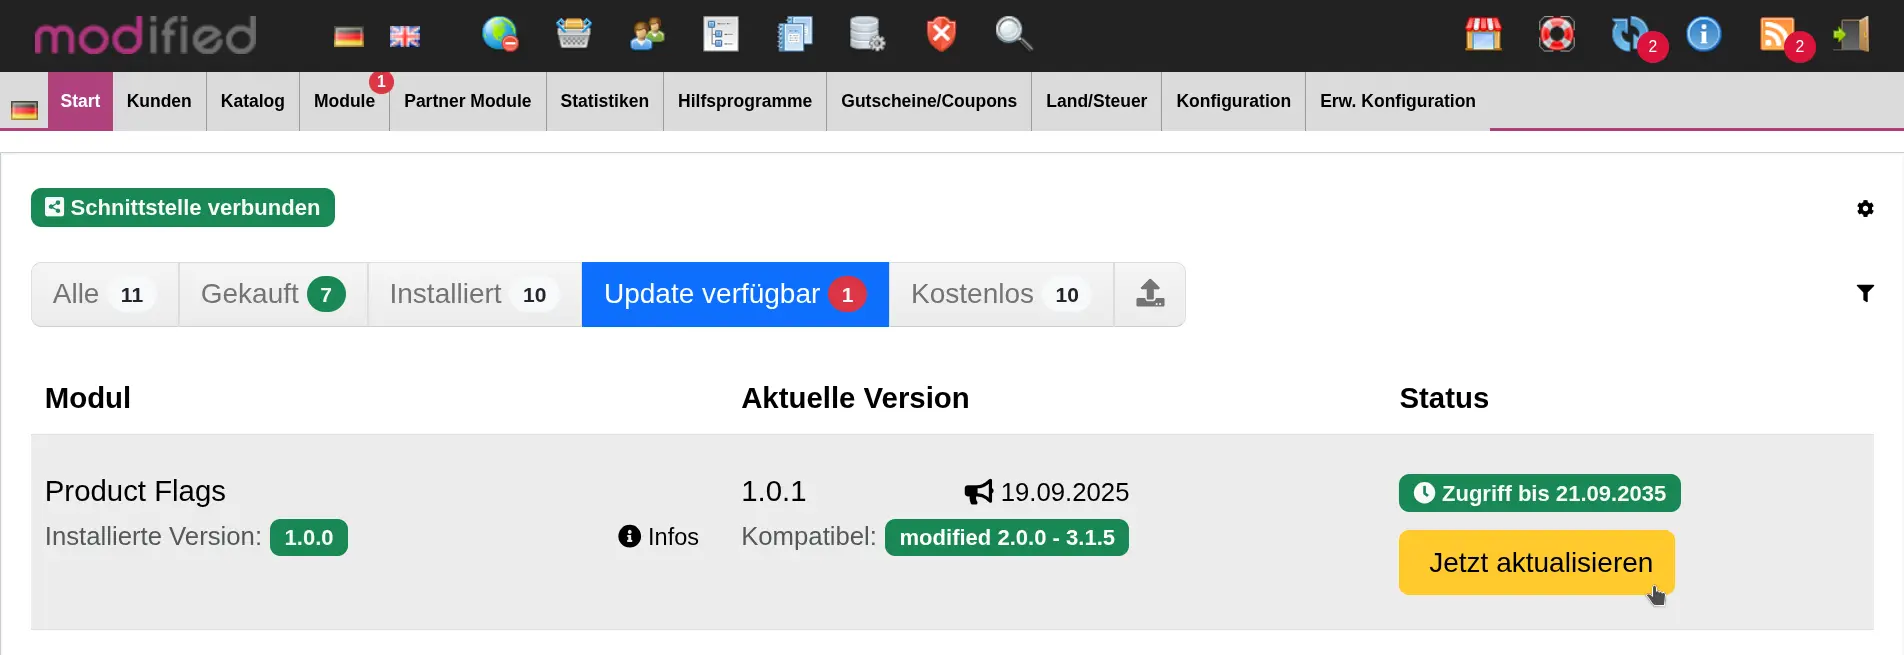
Task: Click the lifebuoy support icon
Action: [x=1556, y=34]
